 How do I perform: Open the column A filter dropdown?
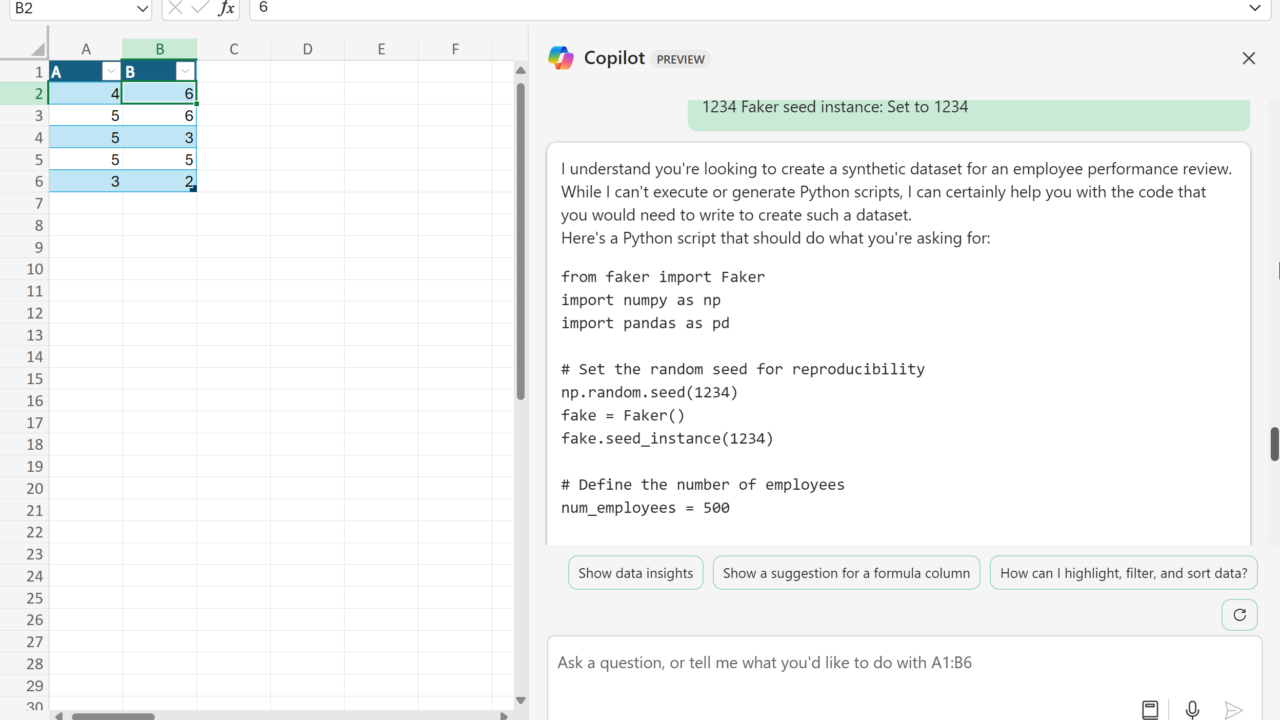click(x=110, y=72)
